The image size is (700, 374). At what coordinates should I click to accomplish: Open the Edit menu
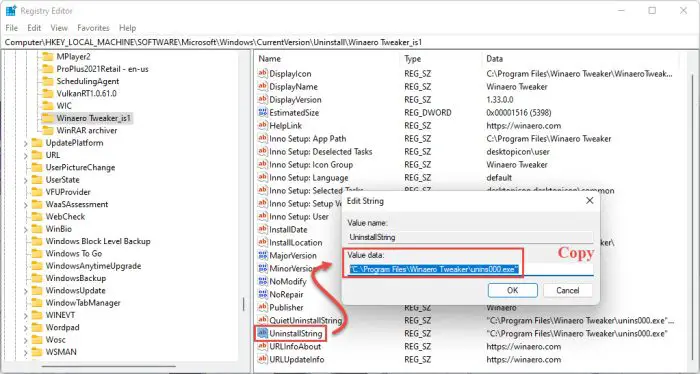(34, 28)
